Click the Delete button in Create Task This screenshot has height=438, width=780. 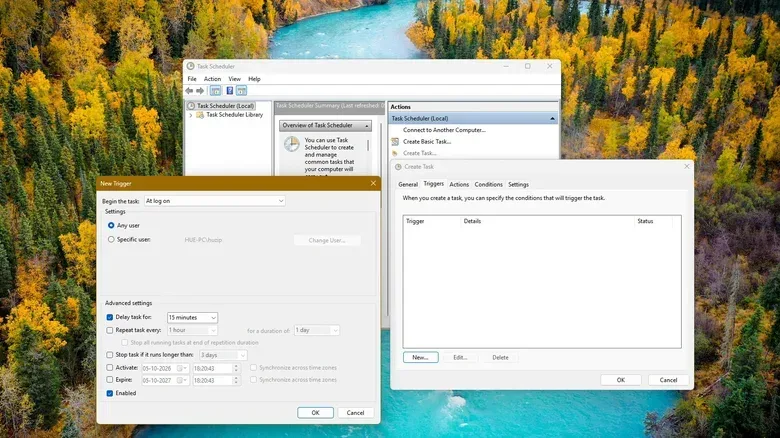[x=500, y=357]
